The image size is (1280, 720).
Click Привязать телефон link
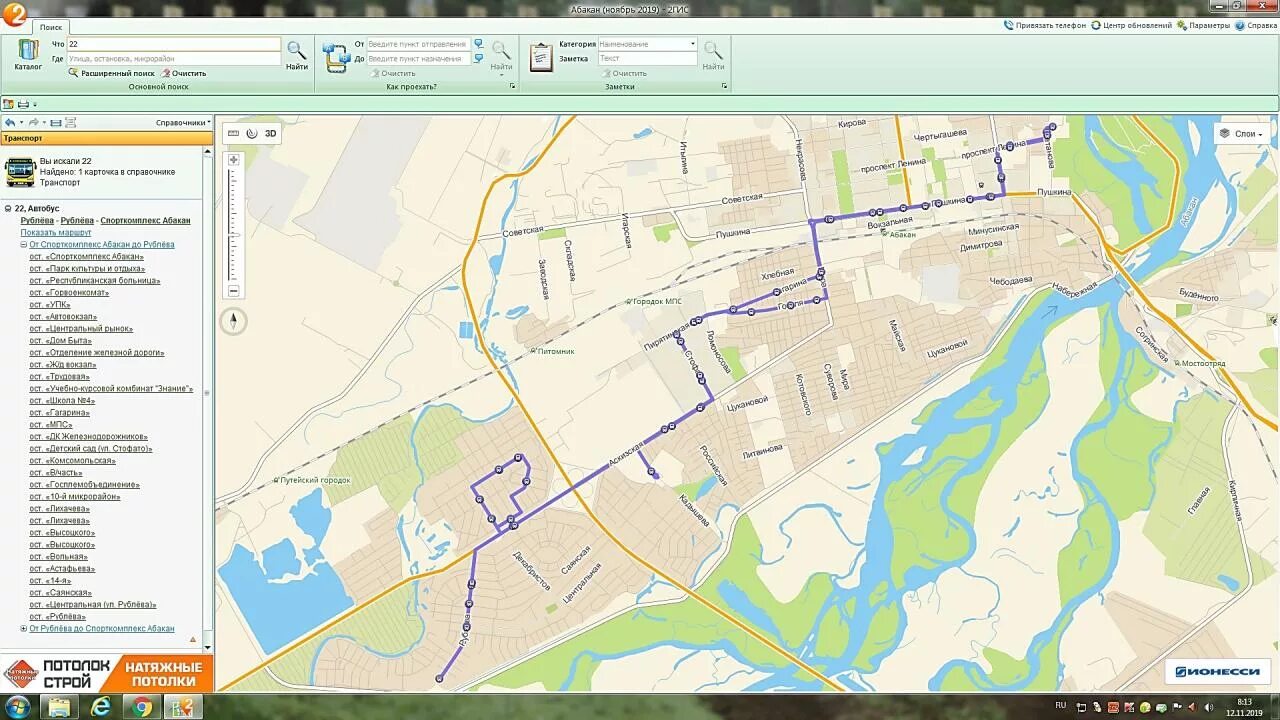[1045, 25]
